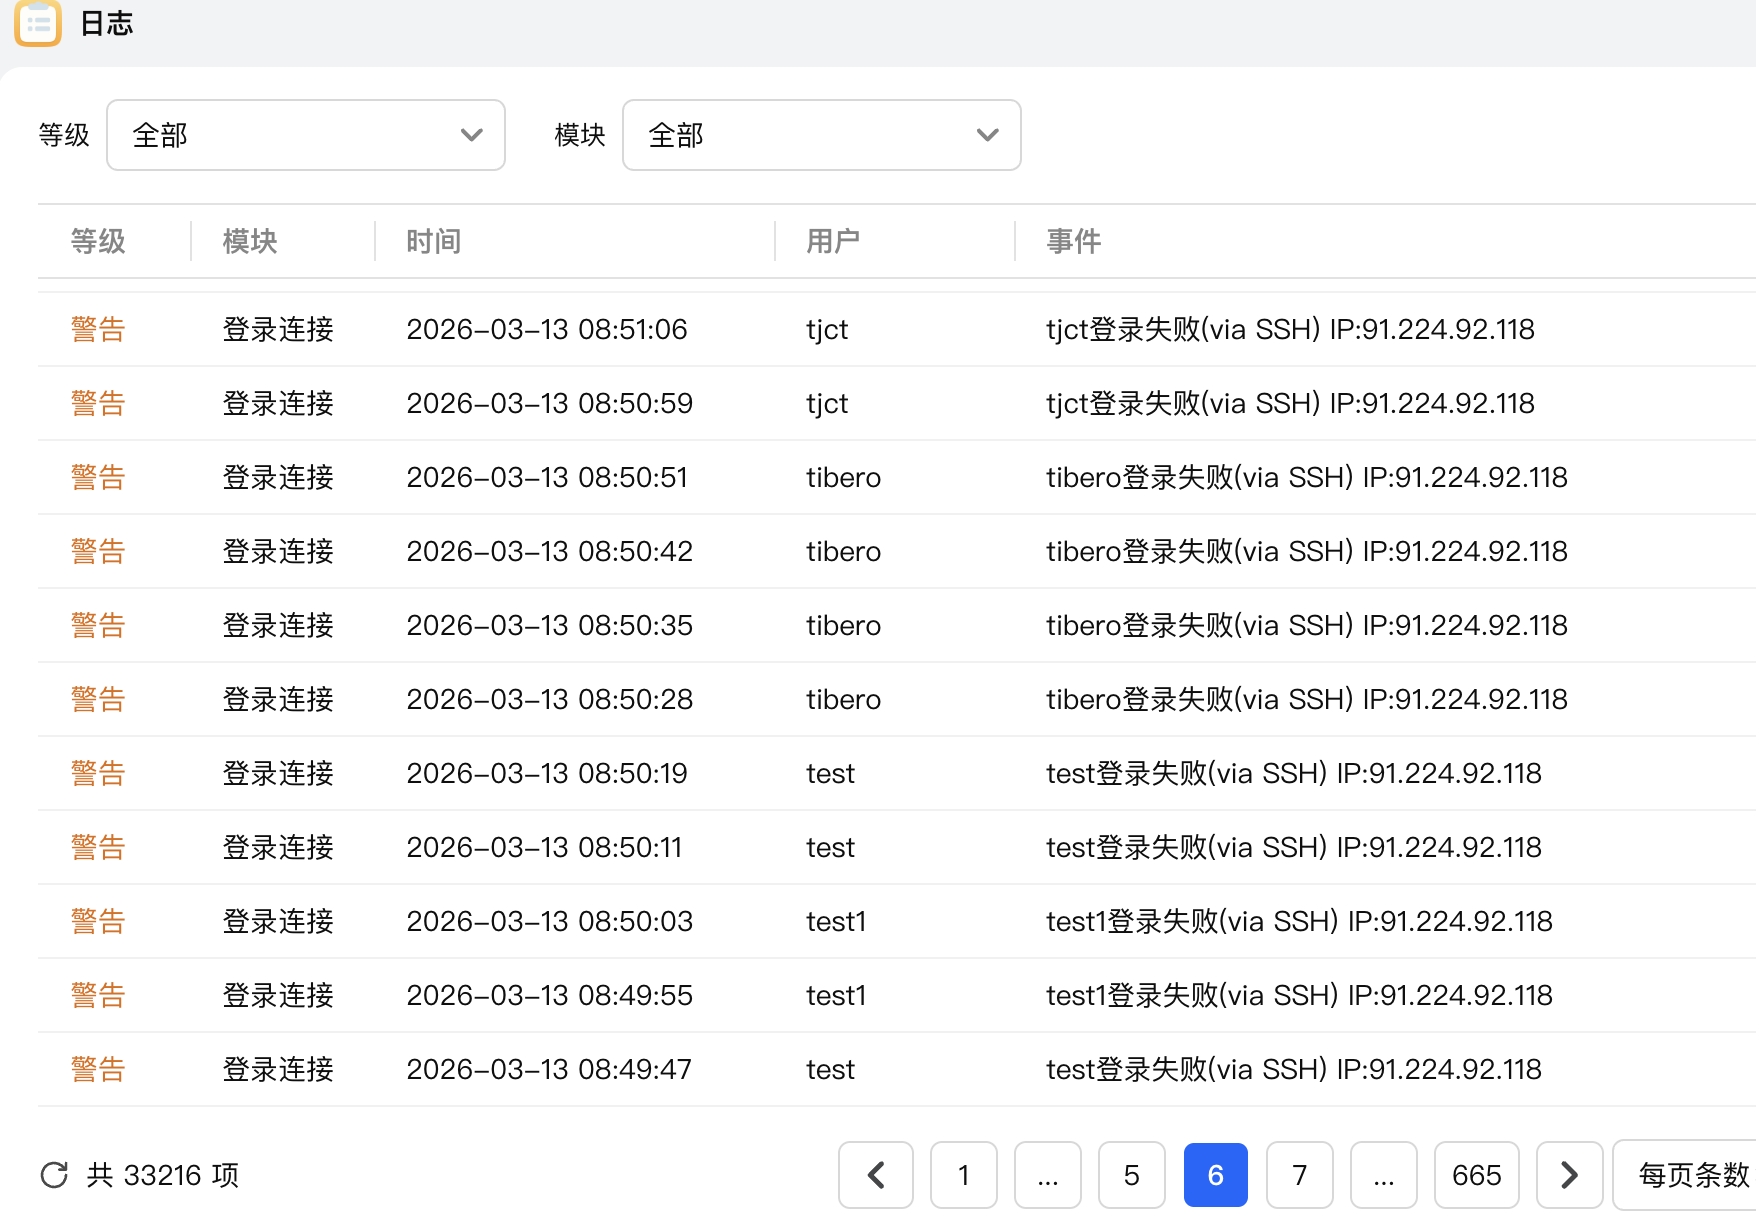Click ellipsis between pages 7 and 665
The height and width of the screenshot is (1222, 1756).
[x=1383, y=1175]
